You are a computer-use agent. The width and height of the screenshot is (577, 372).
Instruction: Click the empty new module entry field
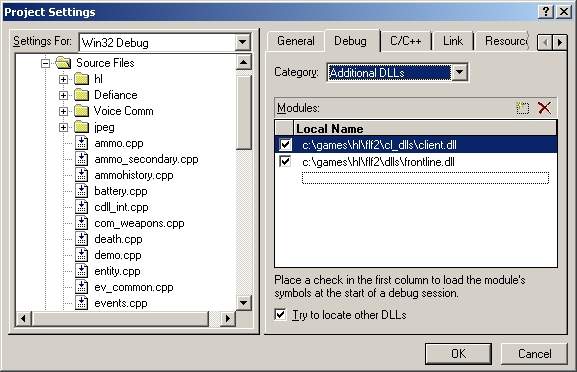[x=425, y=178]
